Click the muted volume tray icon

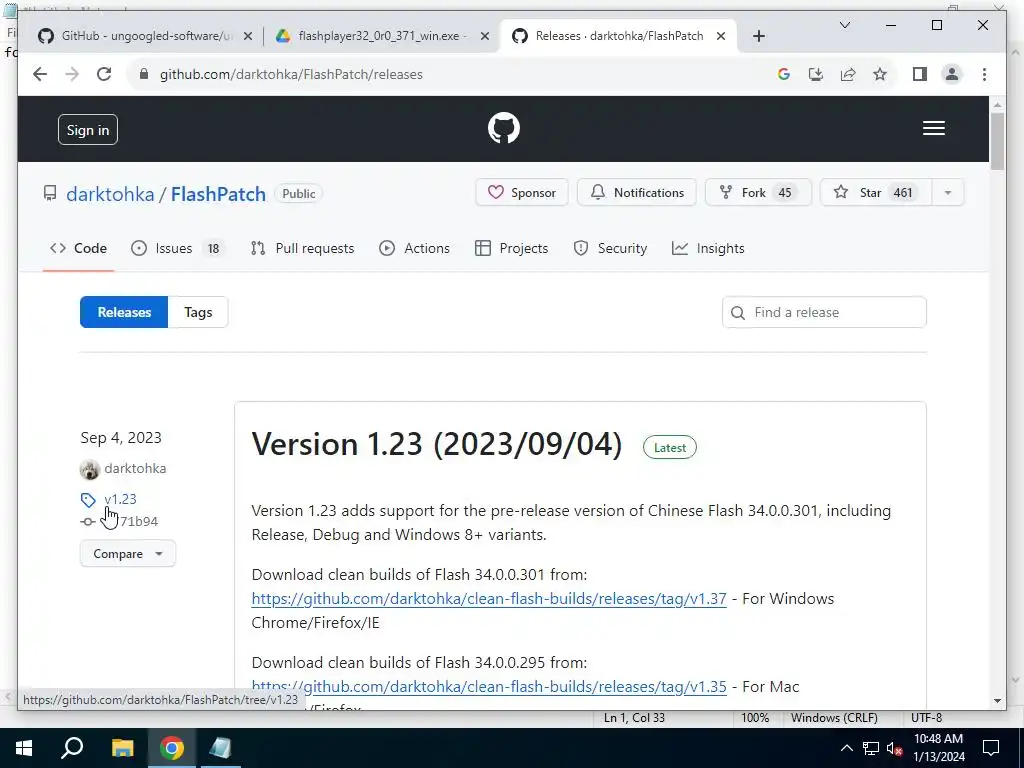(x=895, y=748)
